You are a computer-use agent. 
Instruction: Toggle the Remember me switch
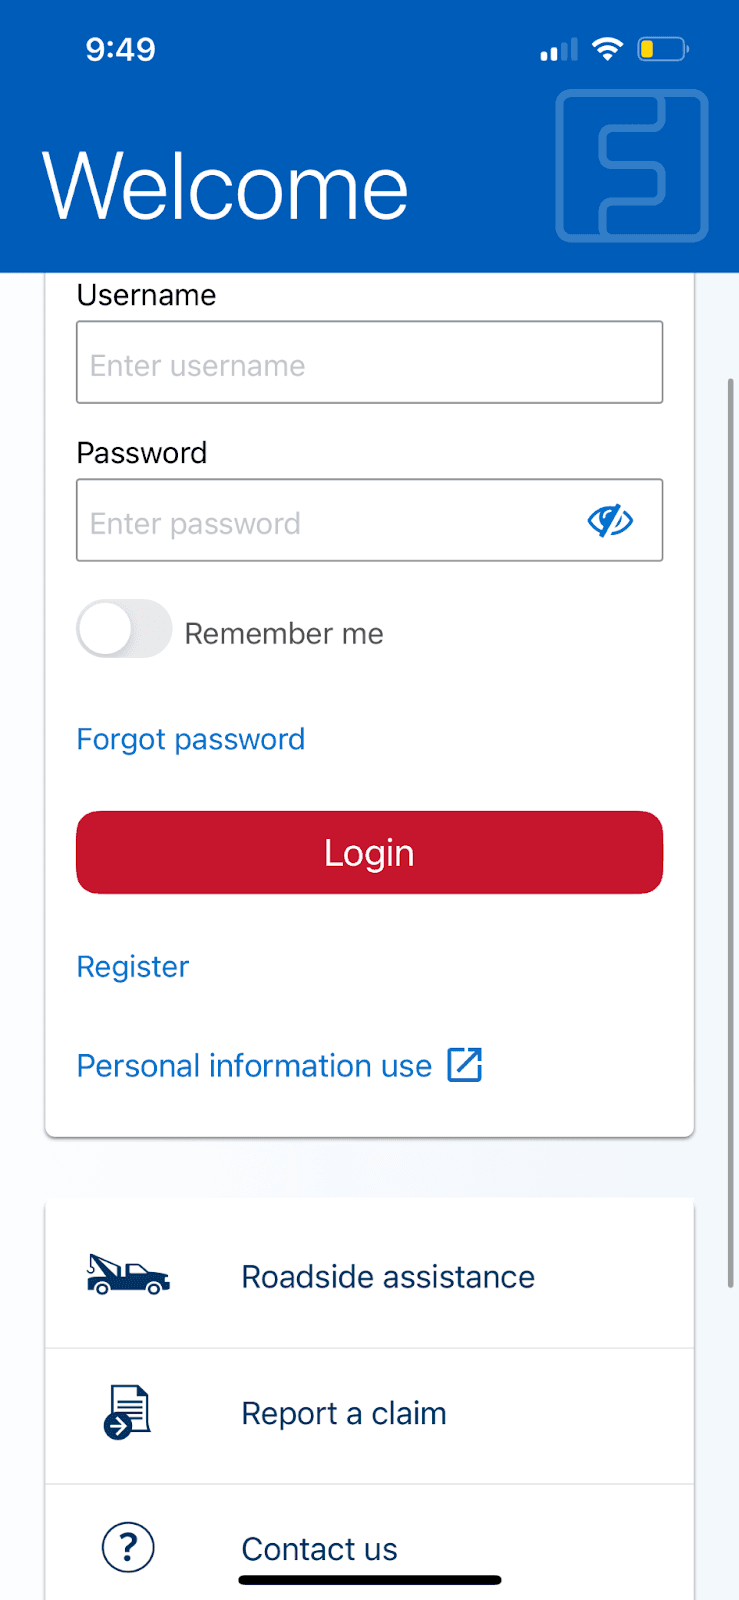click(124, 629)
